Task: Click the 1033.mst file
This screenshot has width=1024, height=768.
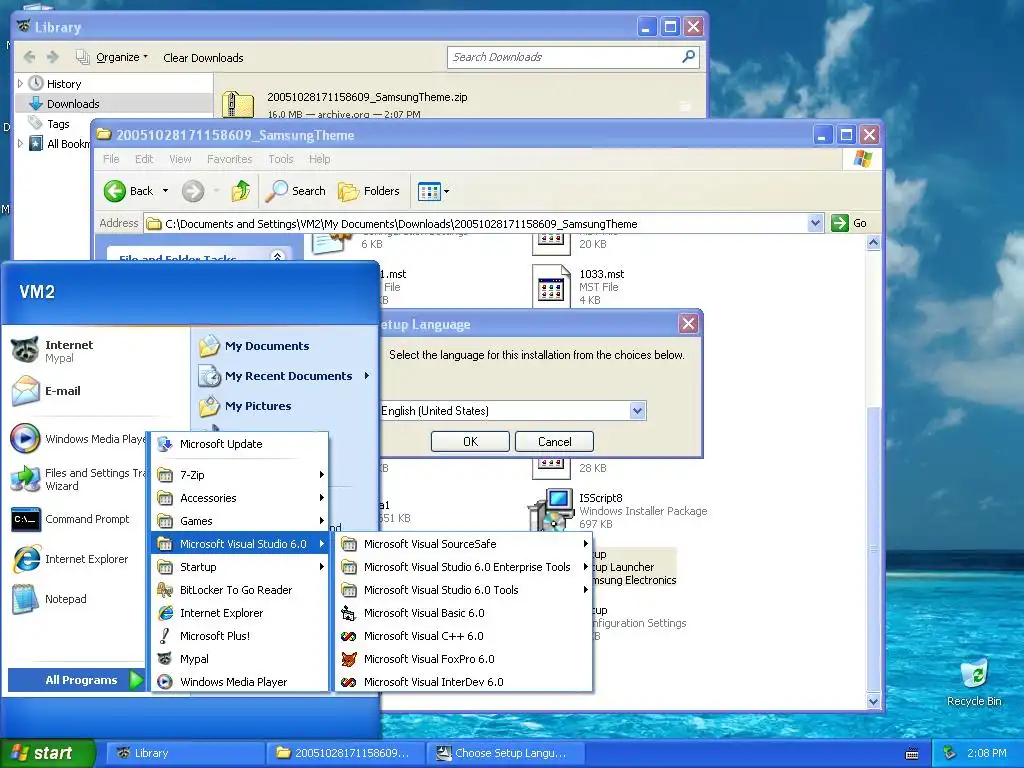Action: point(578,287)
